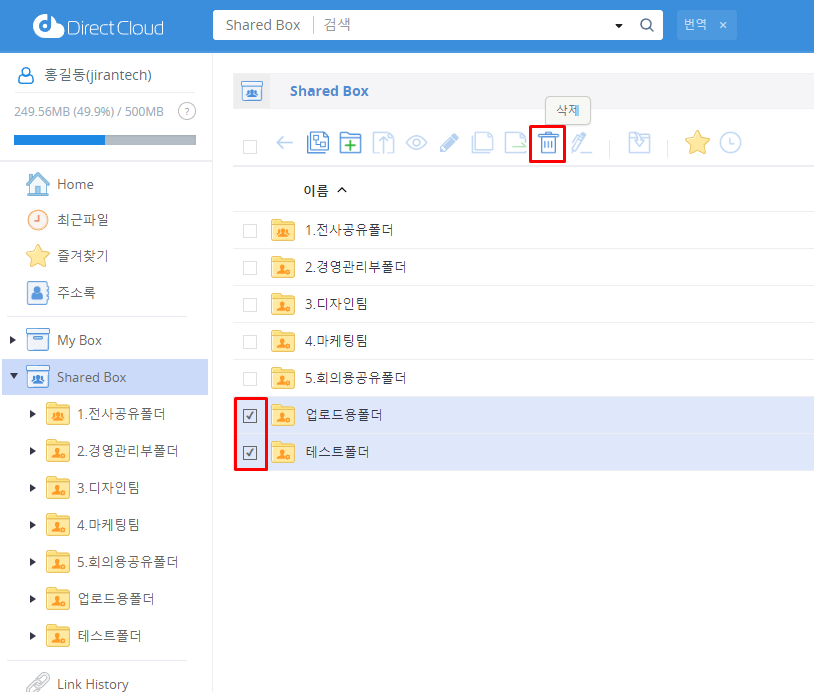Open 최근파일 in the sidebar

(x=82, y=220)
